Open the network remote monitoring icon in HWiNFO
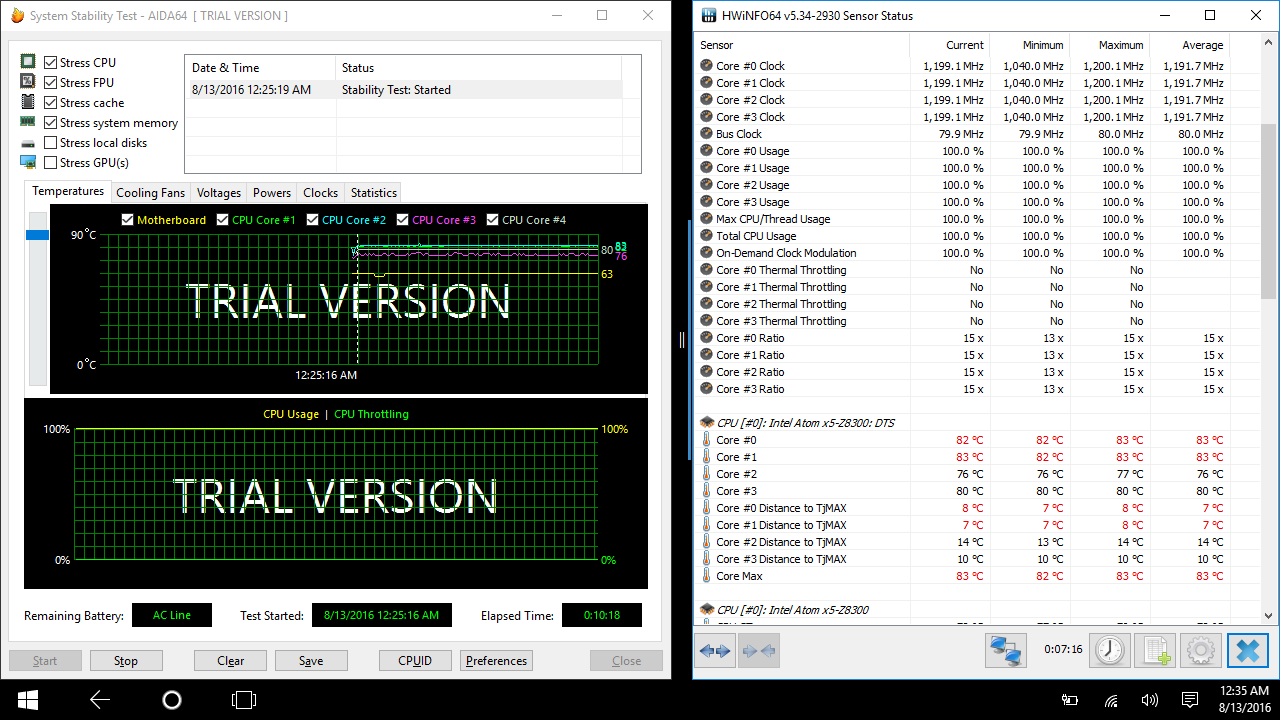 tap(1005, 651)
